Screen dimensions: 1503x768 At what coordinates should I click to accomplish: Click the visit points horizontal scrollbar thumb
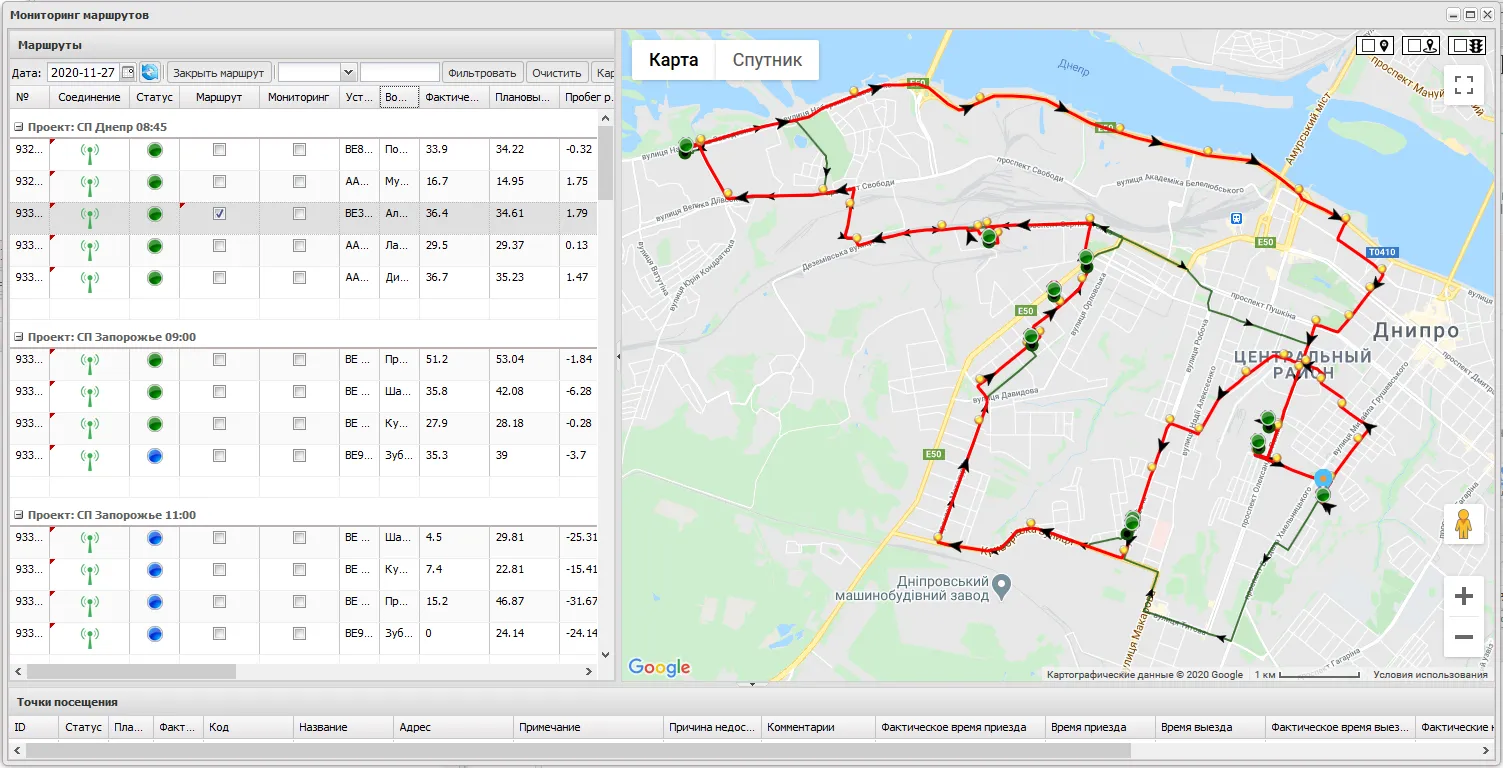pyautogui.click(x=578, y=750)
